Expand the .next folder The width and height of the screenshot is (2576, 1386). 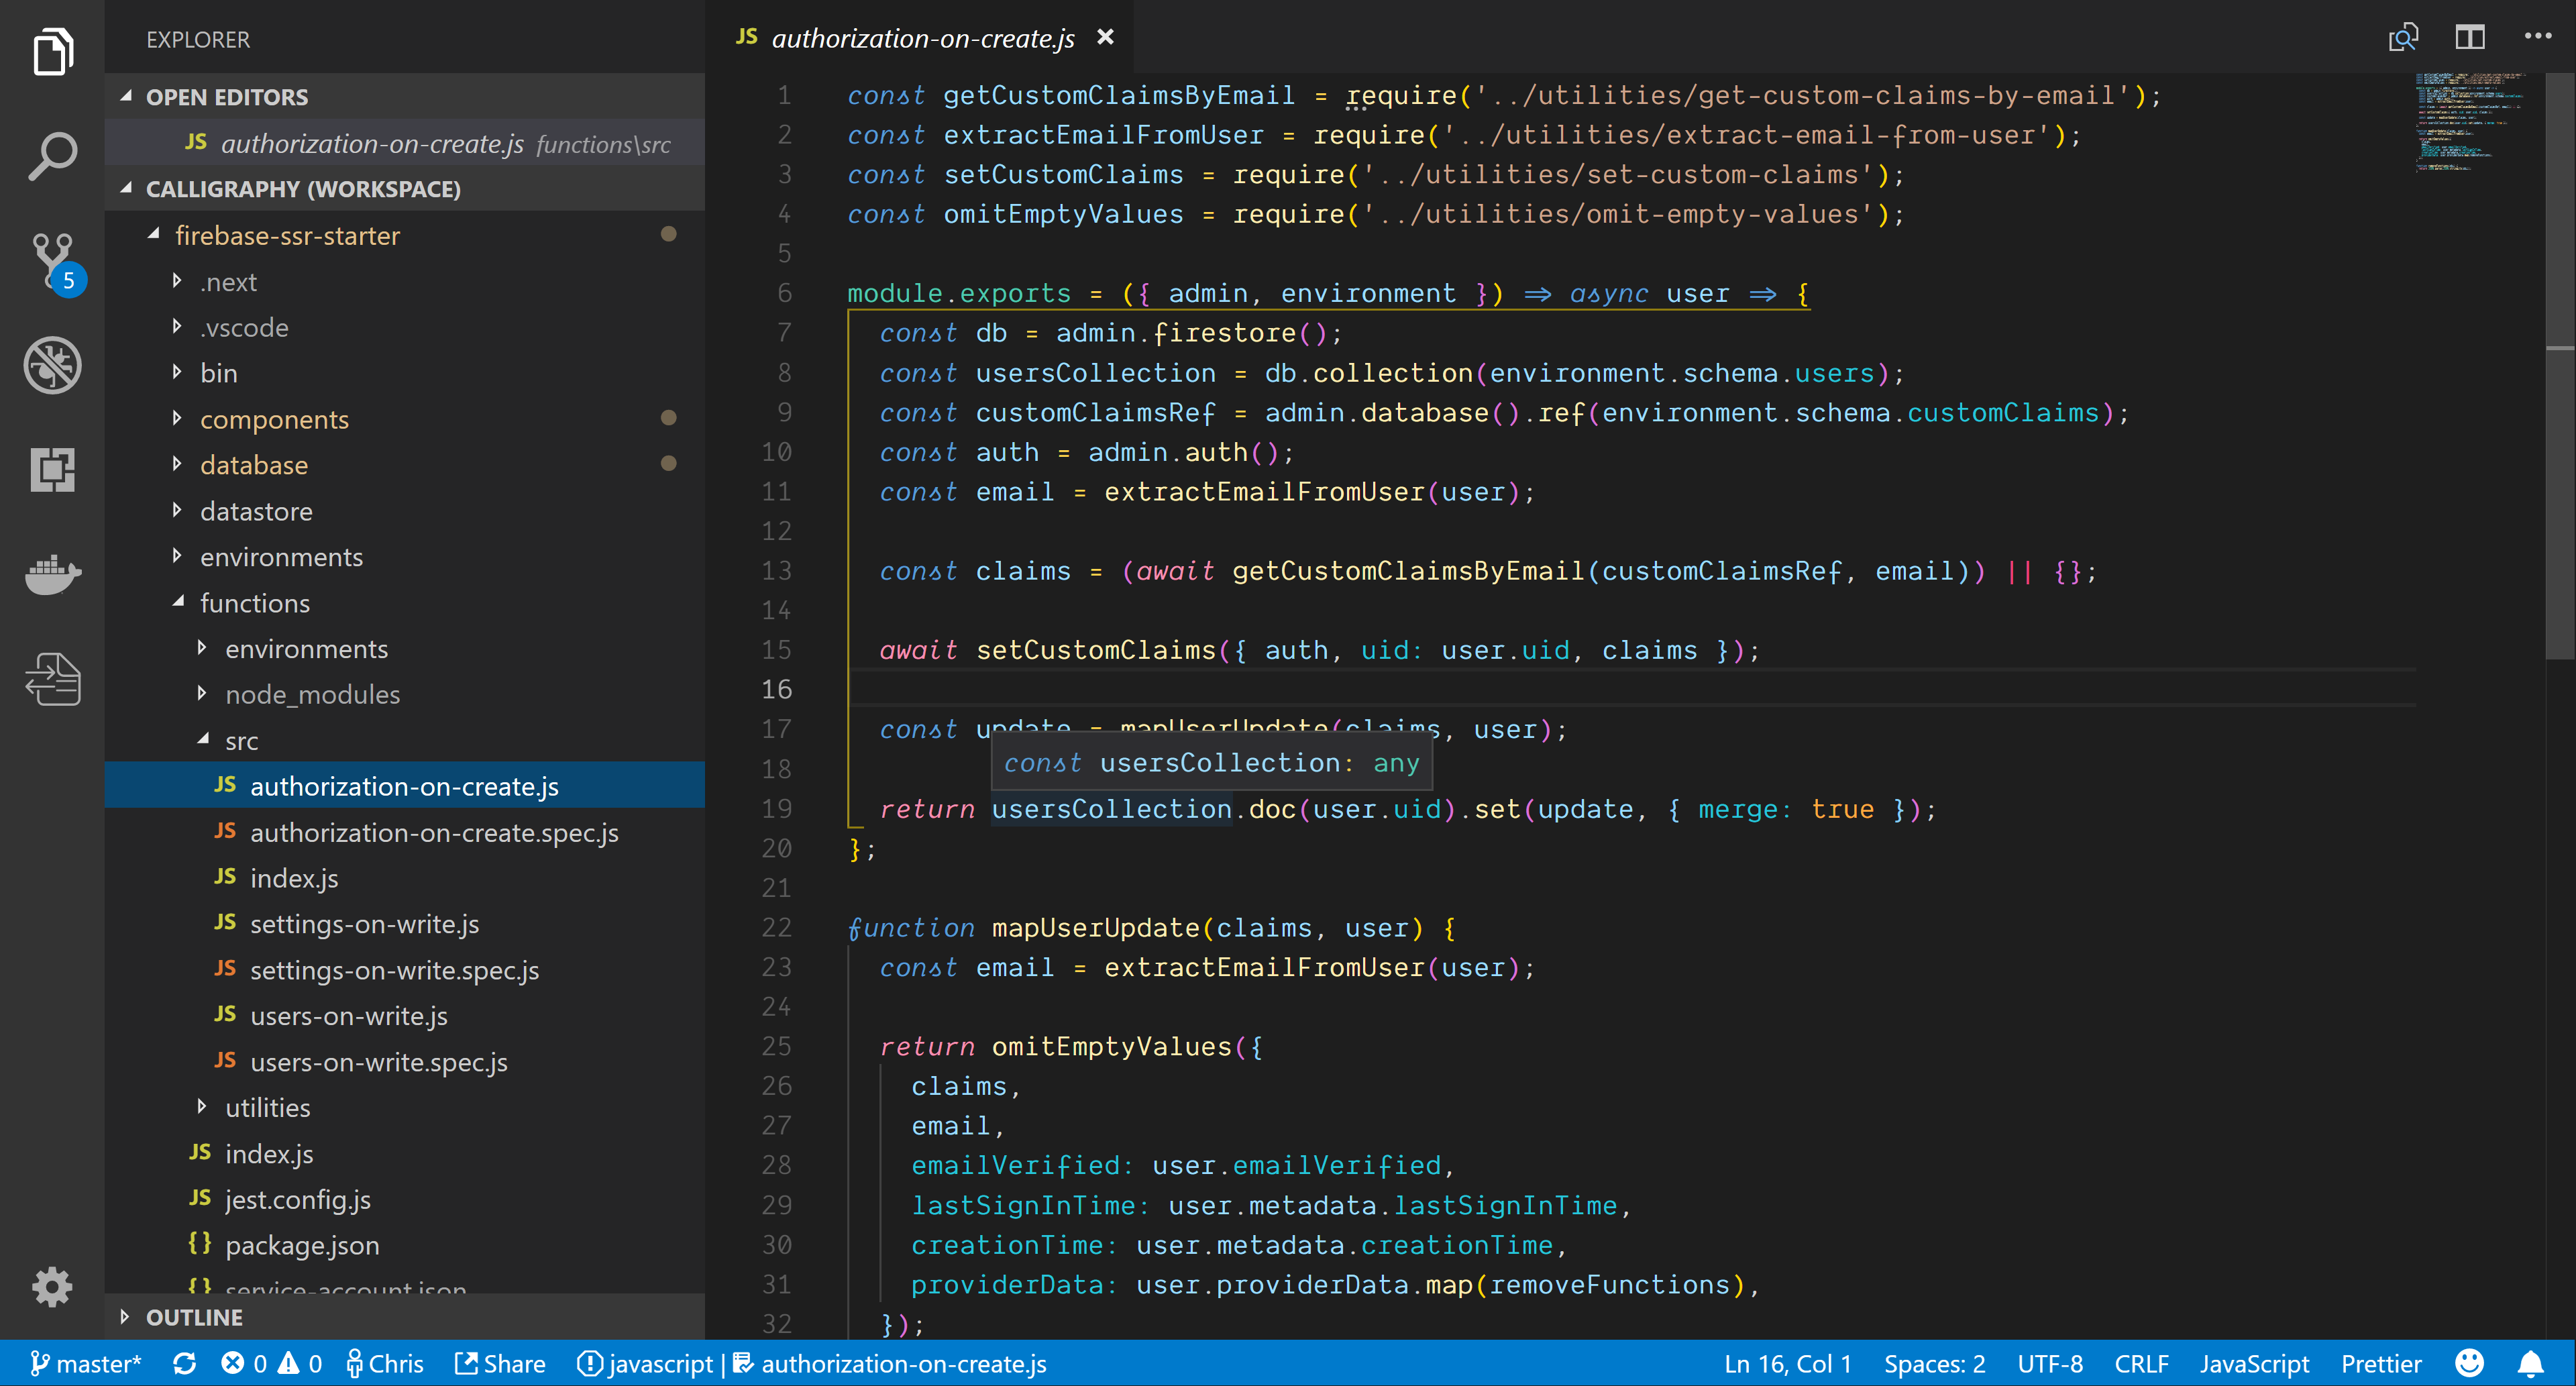[x=404, y=281]
